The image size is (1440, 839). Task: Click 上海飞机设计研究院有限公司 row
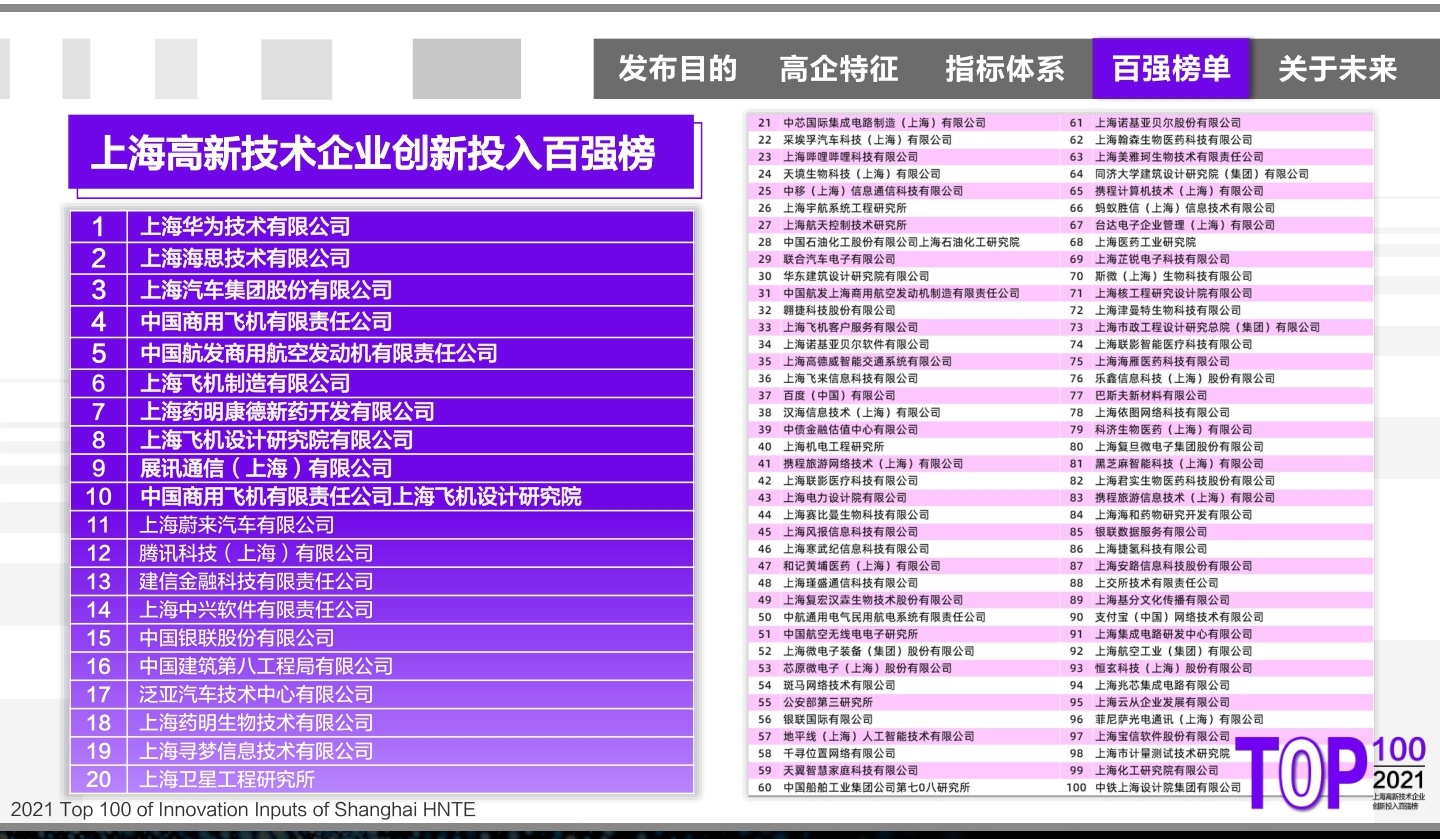382,439
